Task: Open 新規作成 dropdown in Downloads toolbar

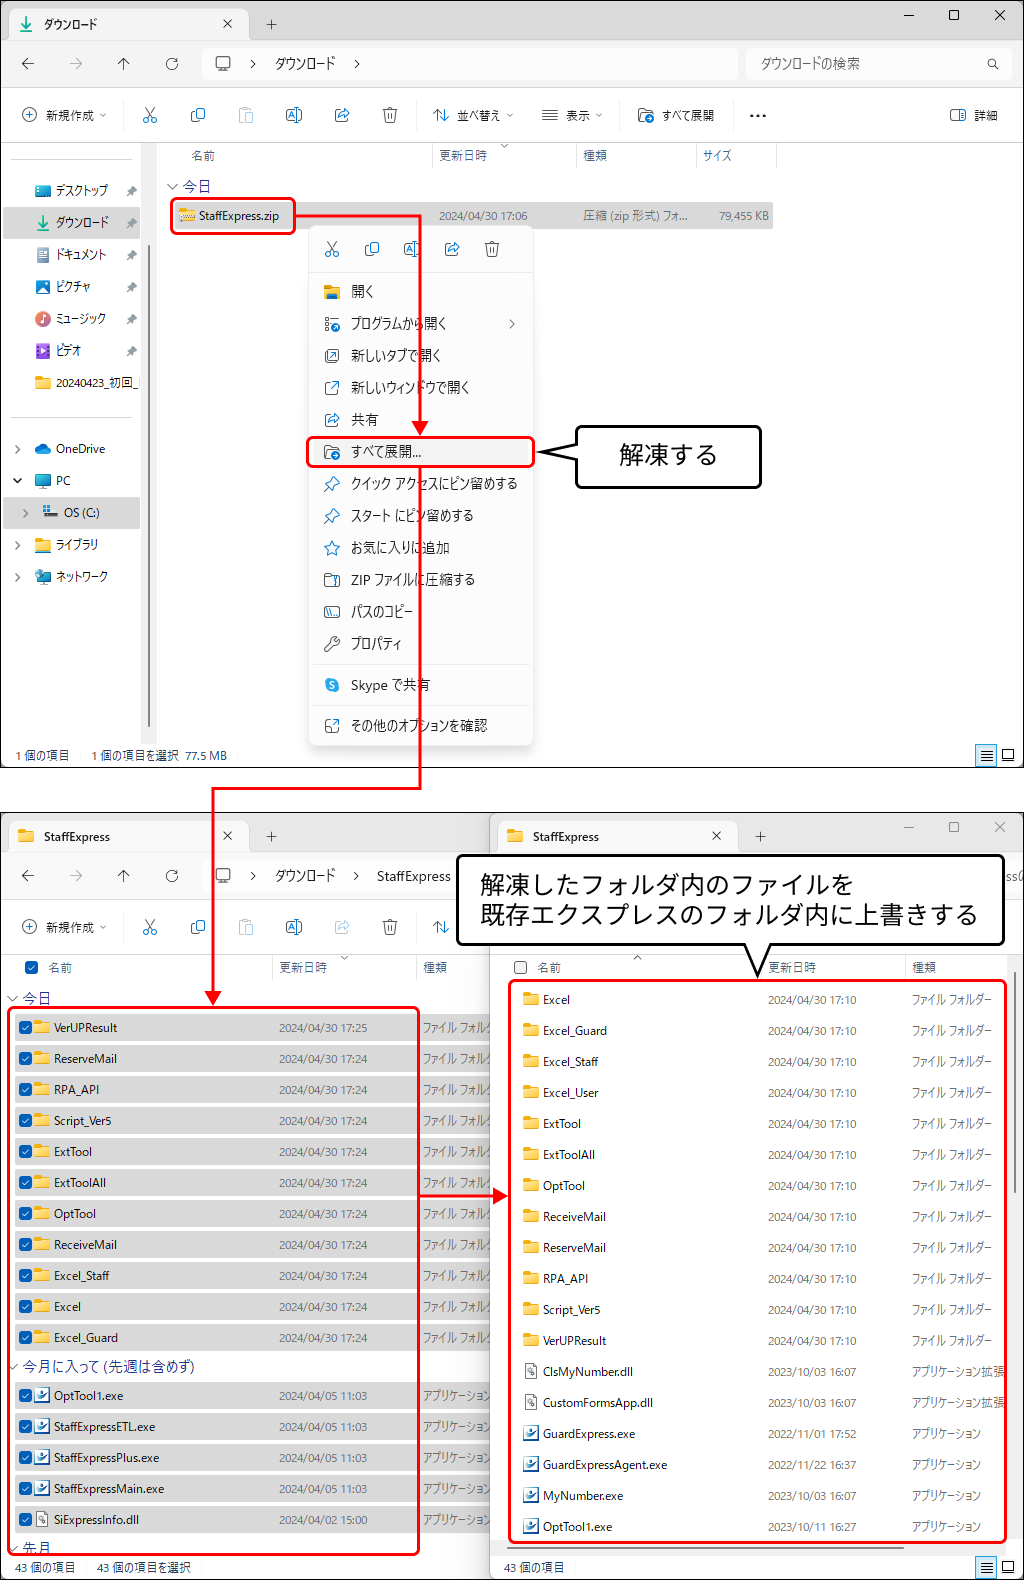Action: tap(64, 116)
